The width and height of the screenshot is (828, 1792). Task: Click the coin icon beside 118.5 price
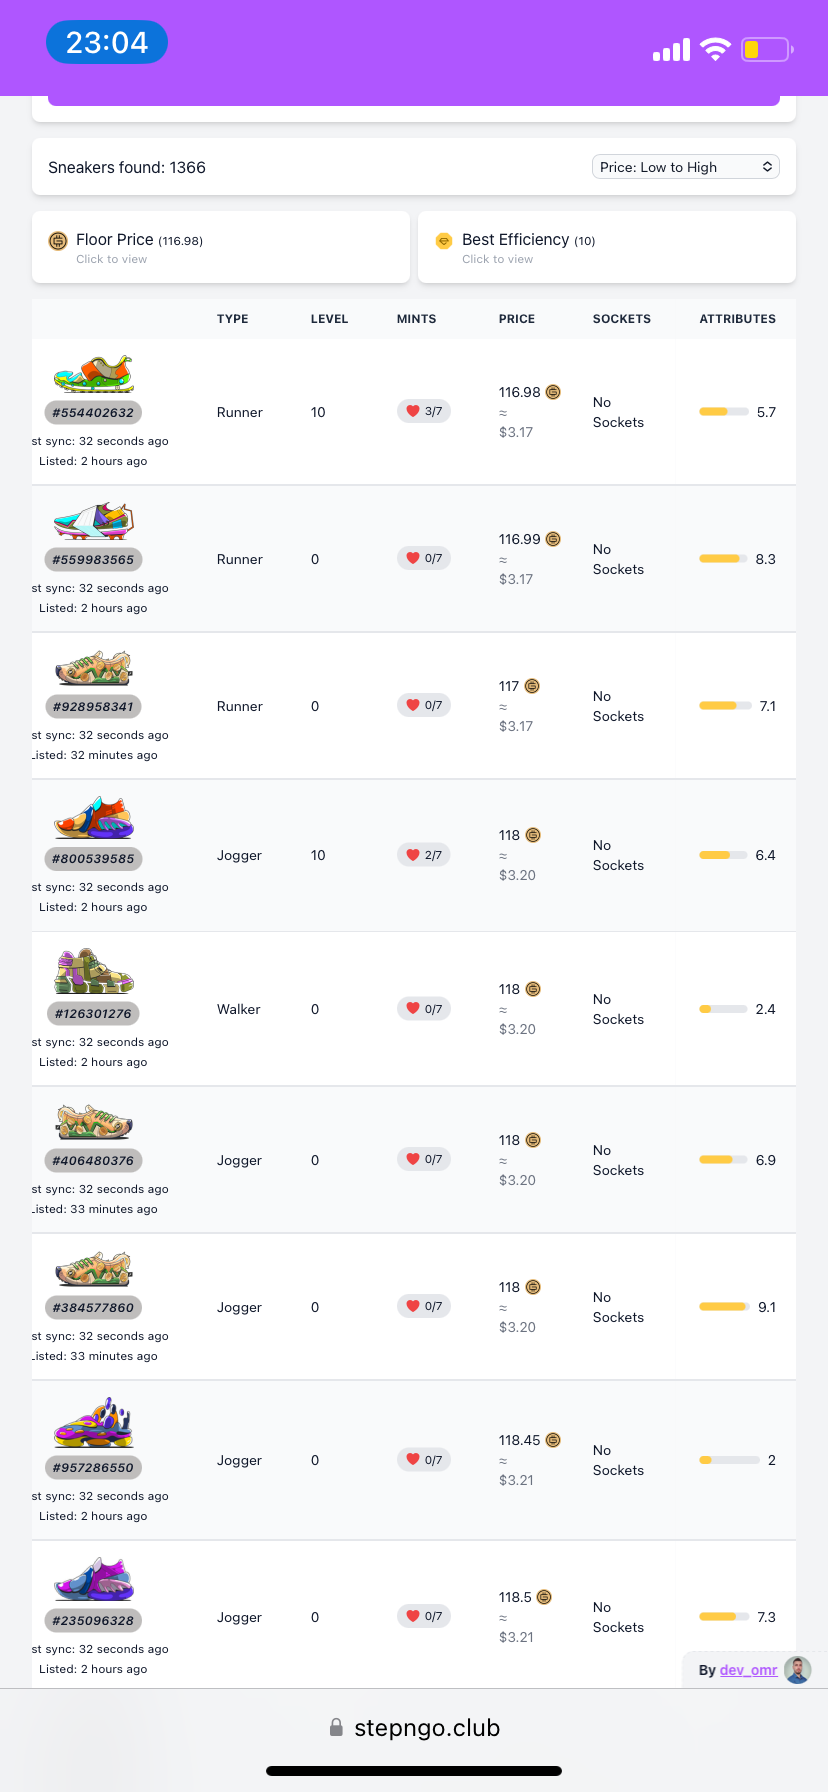[x=545, y=1597]
